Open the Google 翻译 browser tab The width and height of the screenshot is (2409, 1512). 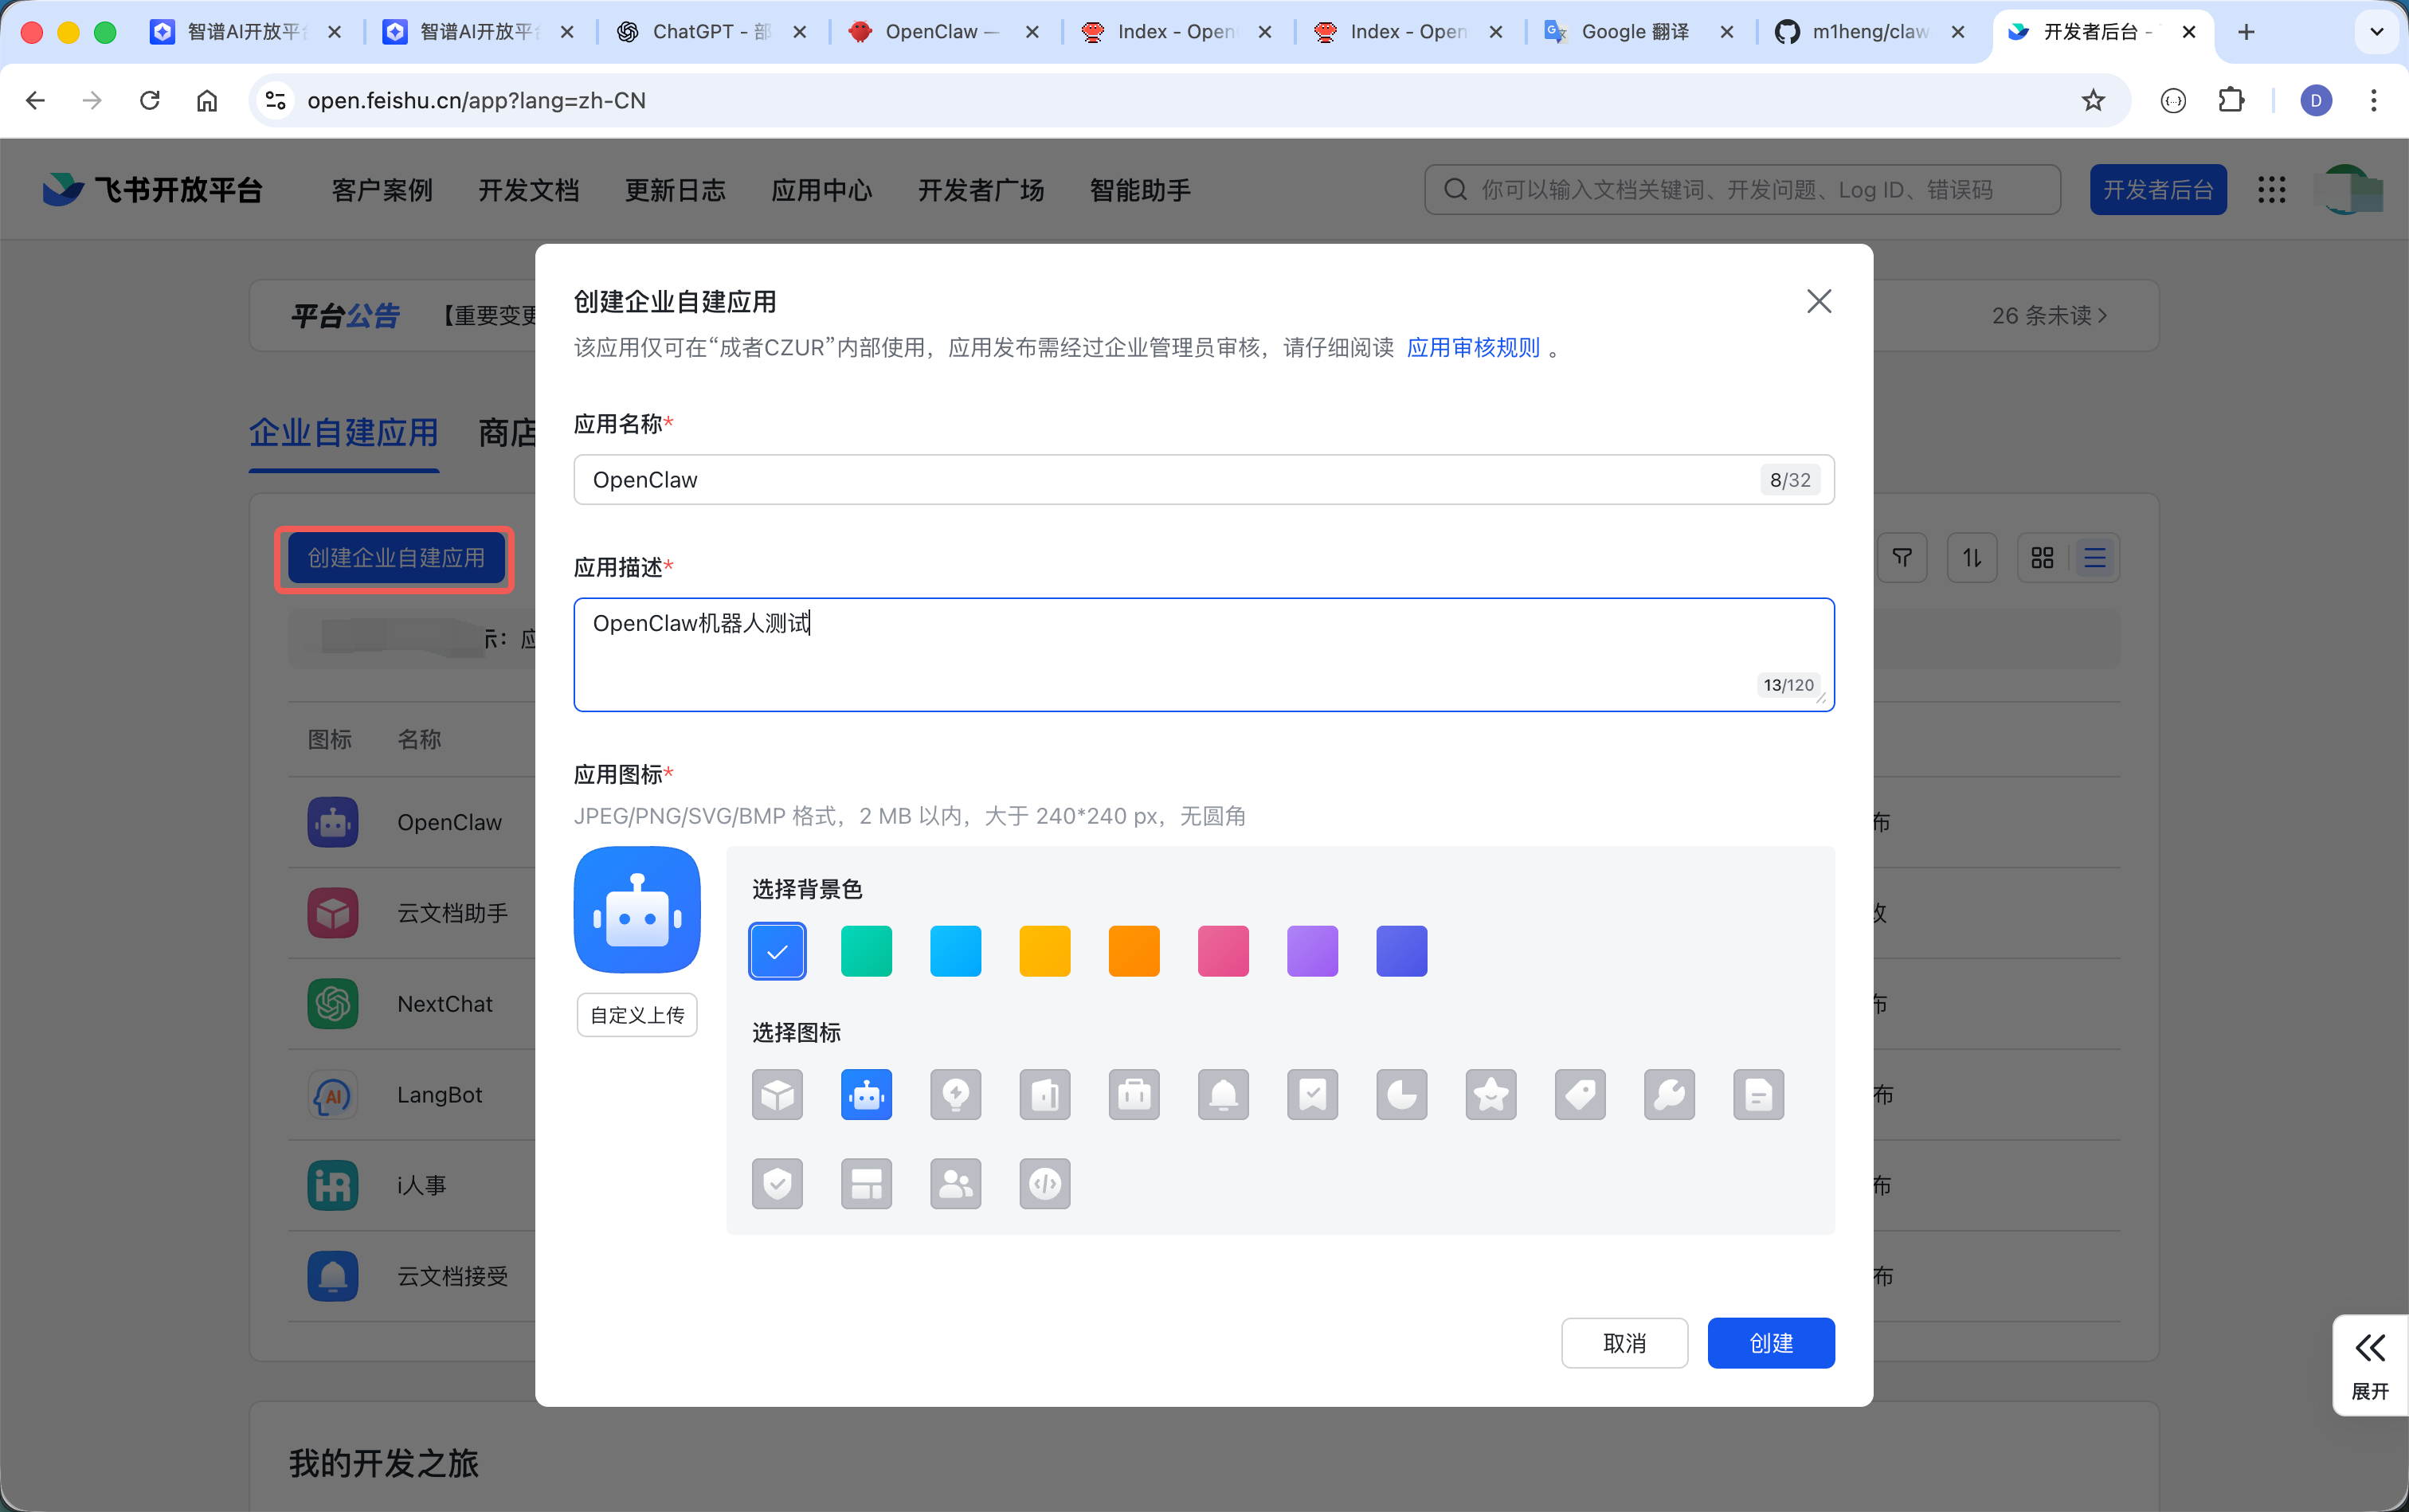click(x=1637, y=31)
